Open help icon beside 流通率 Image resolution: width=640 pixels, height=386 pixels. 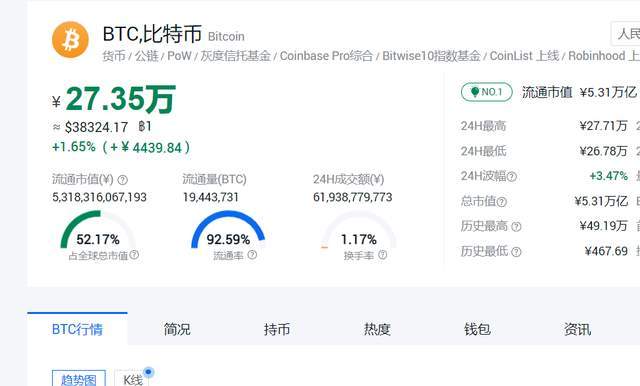(252, 255)
